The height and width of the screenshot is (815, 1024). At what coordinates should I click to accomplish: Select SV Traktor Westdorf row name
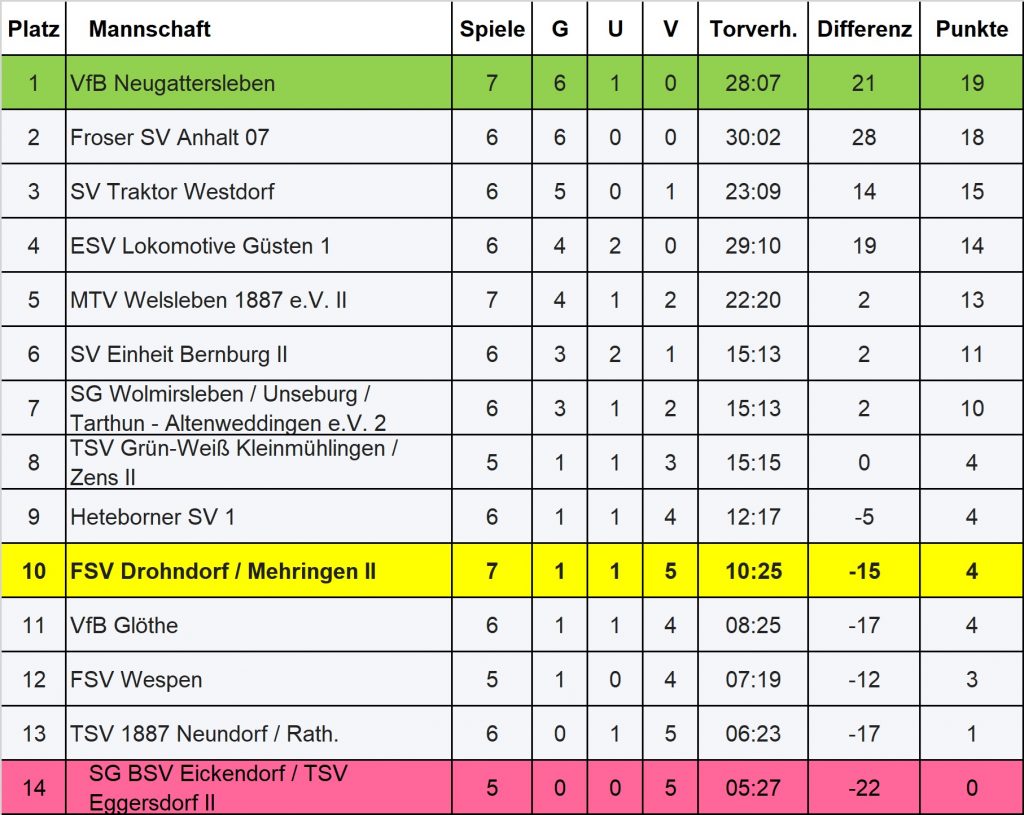[172, 191]
